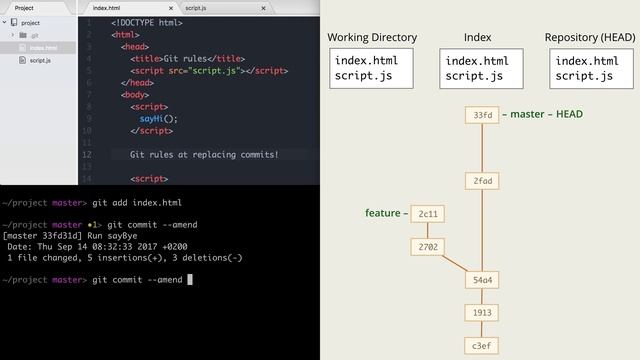Collapse the project root folder
Image resolution: width=640 pixels, height=360 pixels.
point(4,22)
